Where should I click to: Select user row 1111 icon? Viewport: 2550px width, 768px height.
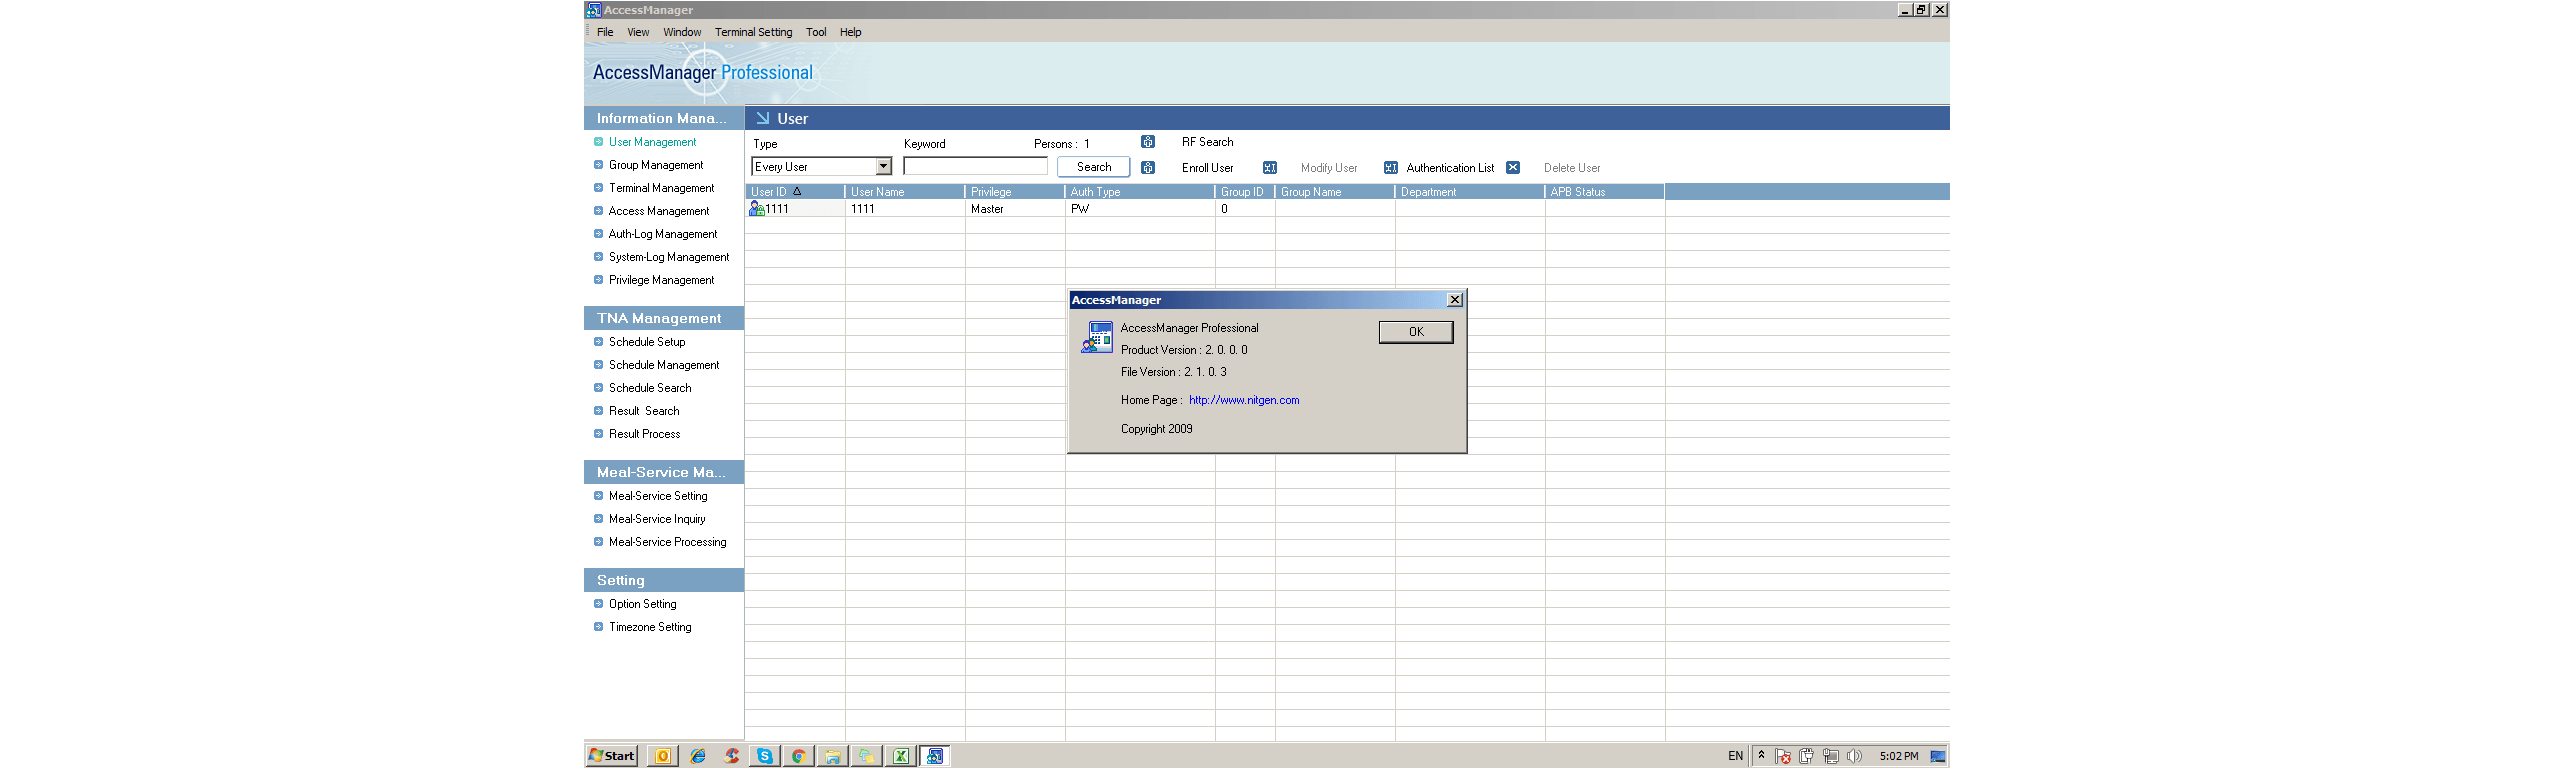pos(757,209)
